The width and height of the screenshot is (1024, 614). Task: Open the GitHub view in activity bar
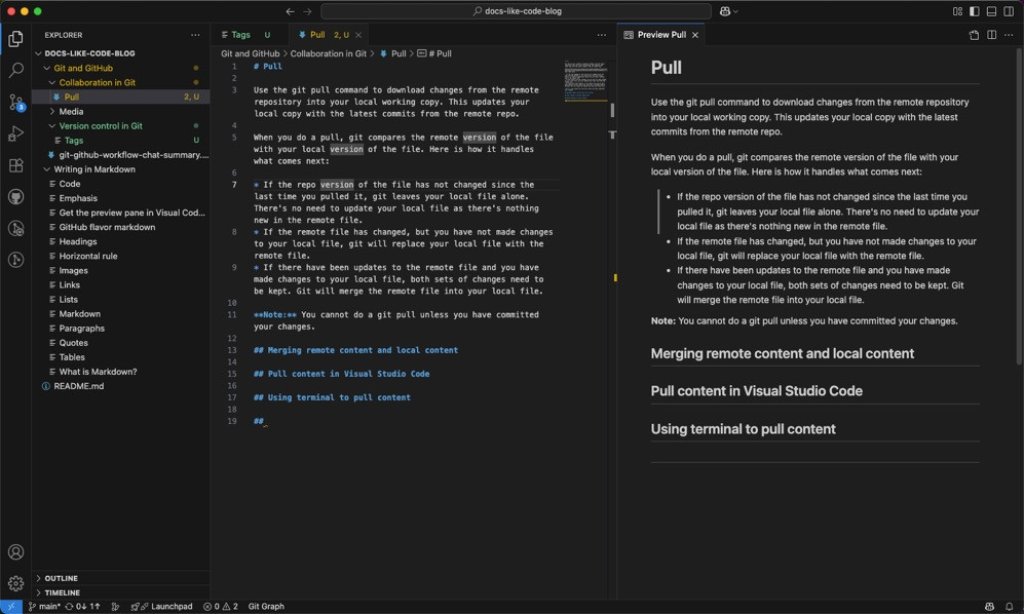click(x=16, y=197)
